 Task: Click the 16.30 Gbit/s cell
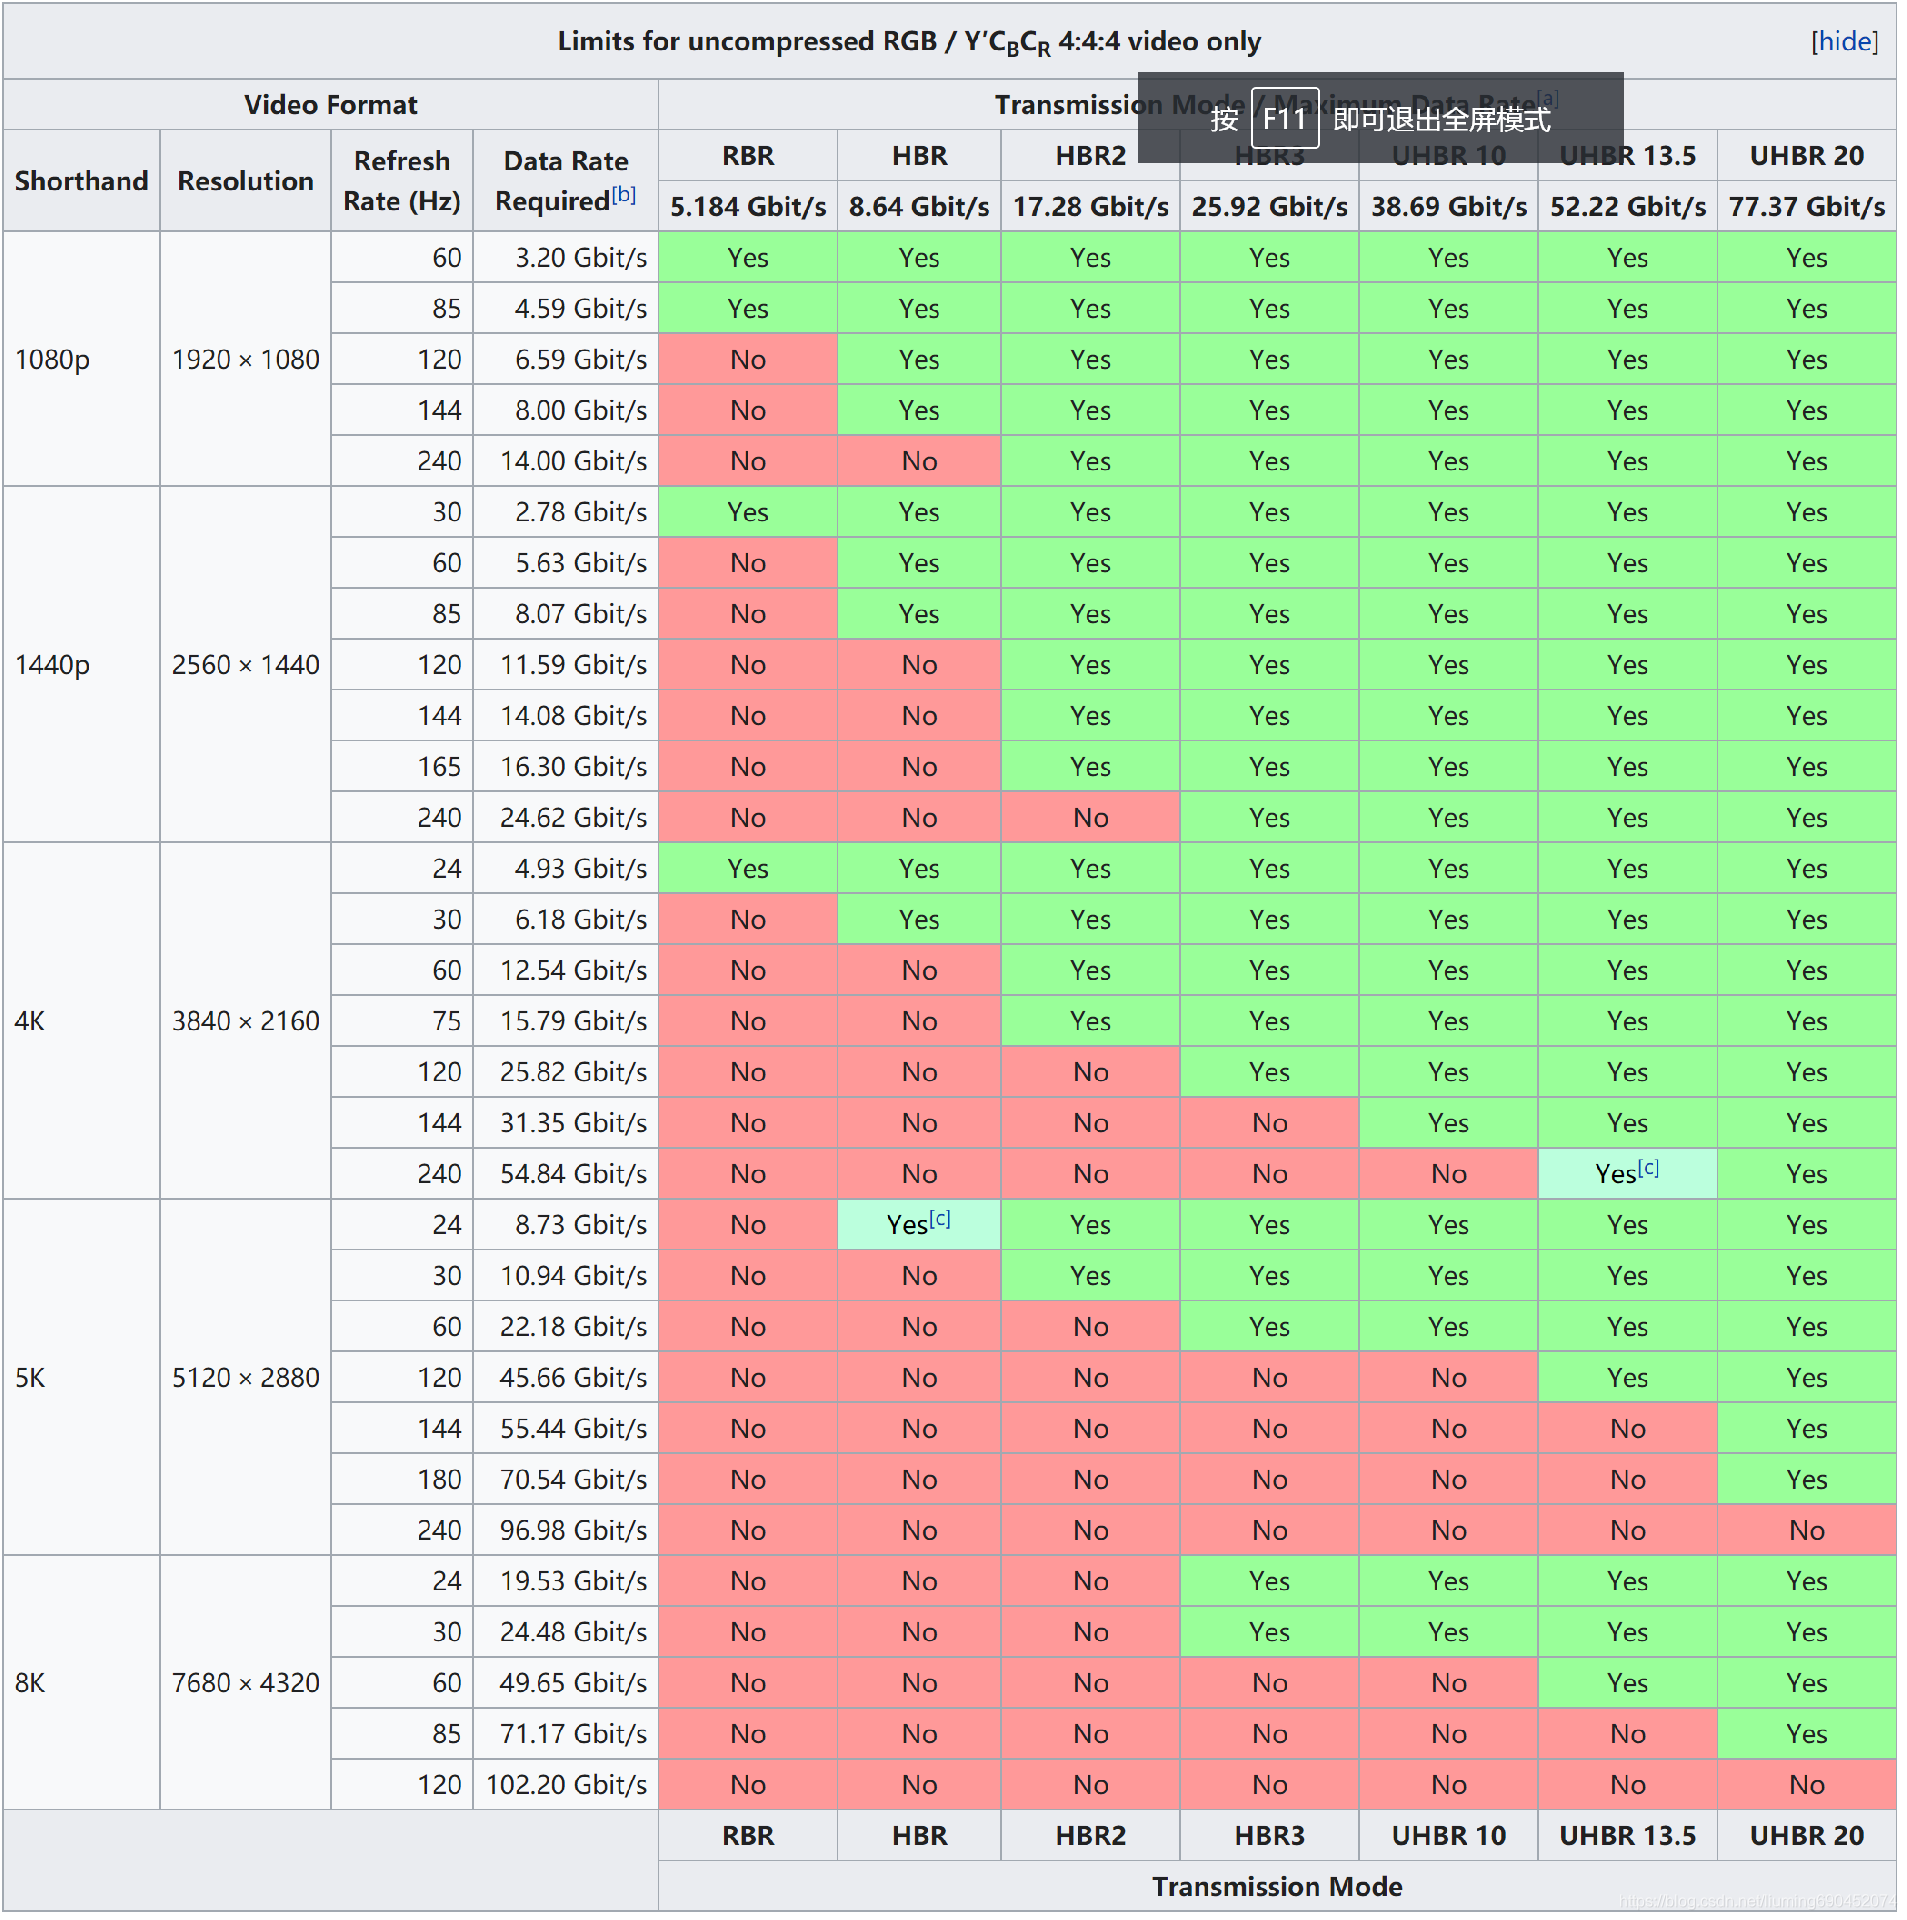(565, 766)
